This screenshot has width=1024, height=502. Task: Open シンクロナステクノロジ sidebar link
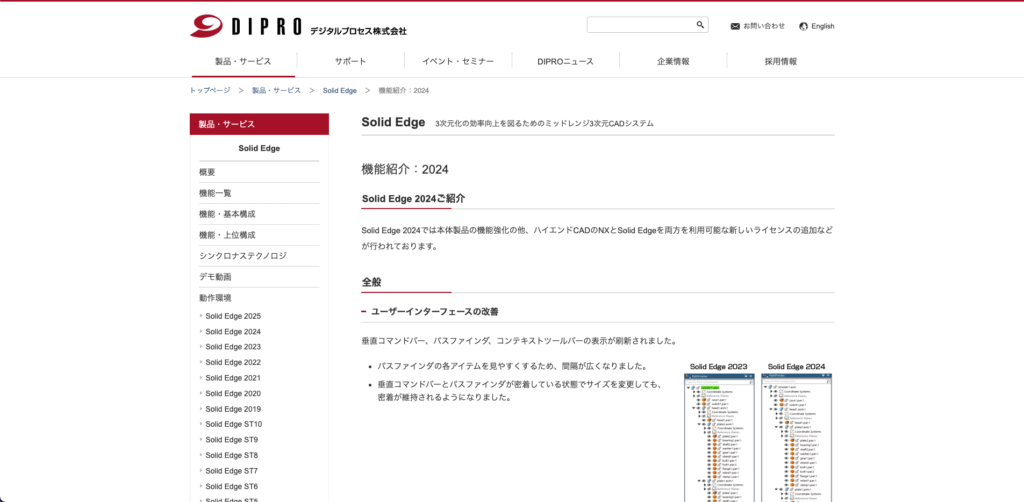pyautogui.click(x=242, y=255)
